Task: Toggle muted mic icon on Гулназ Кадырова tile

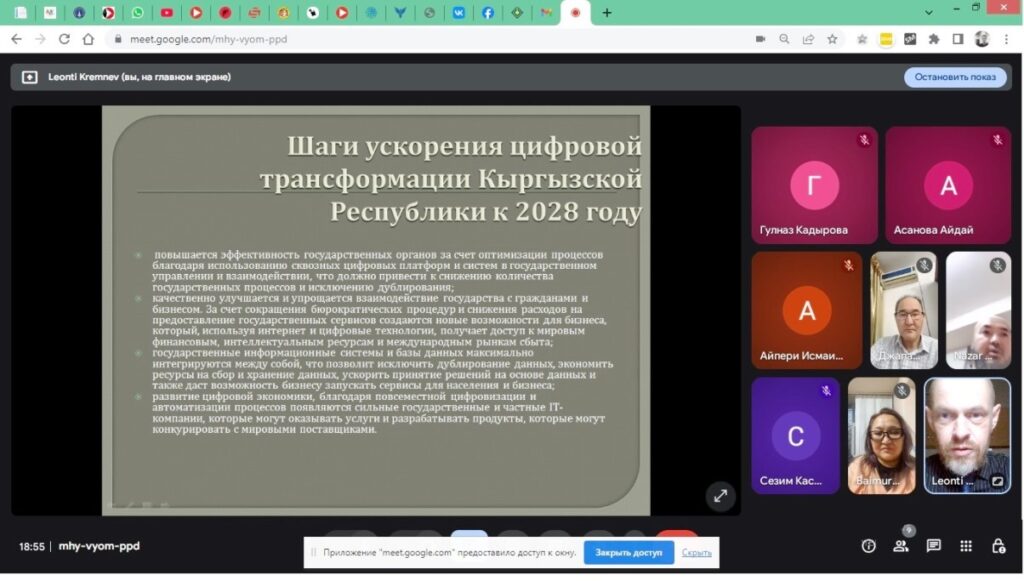Action: coord(864,140)
